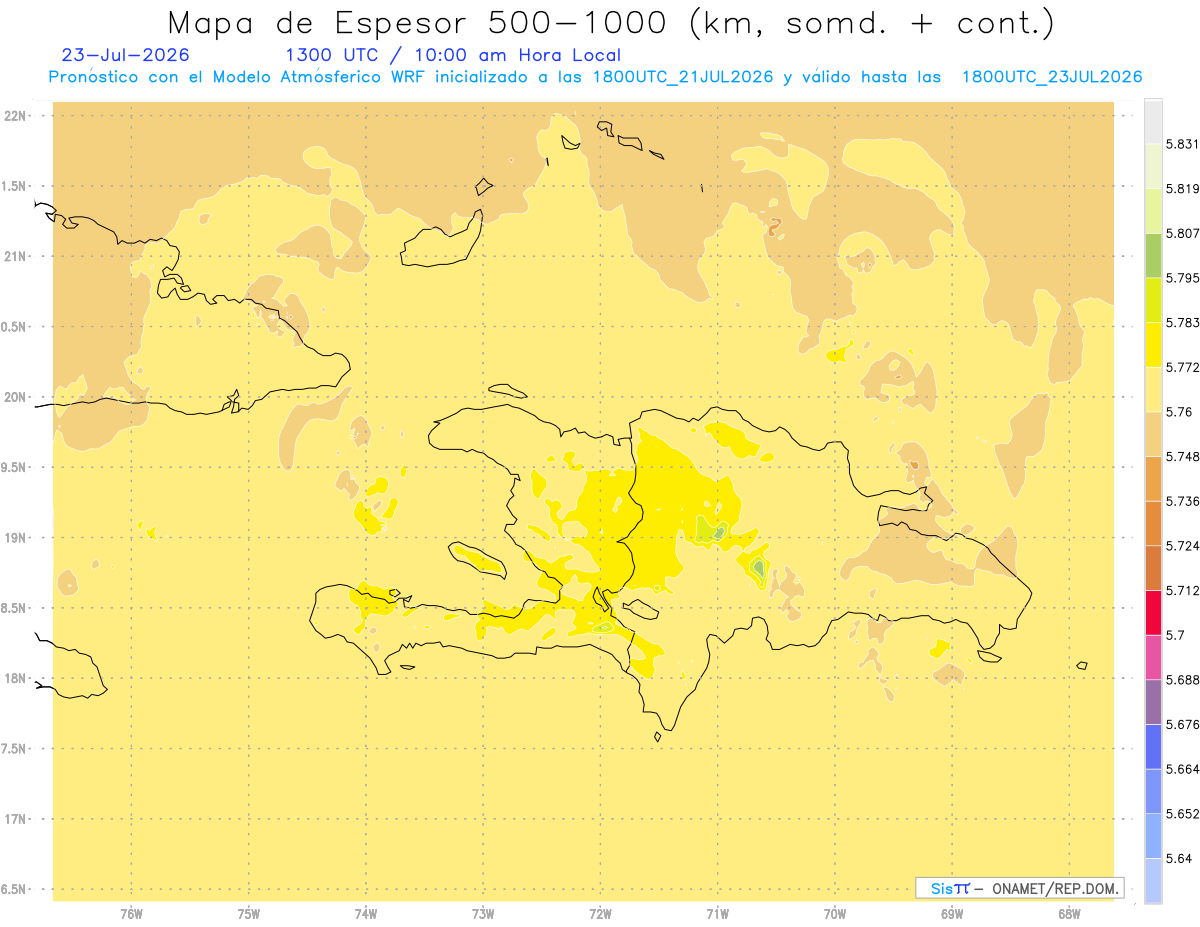Click the 73W longitude label
Screen dimensions: 1200x927
click(x=483, y=914)
